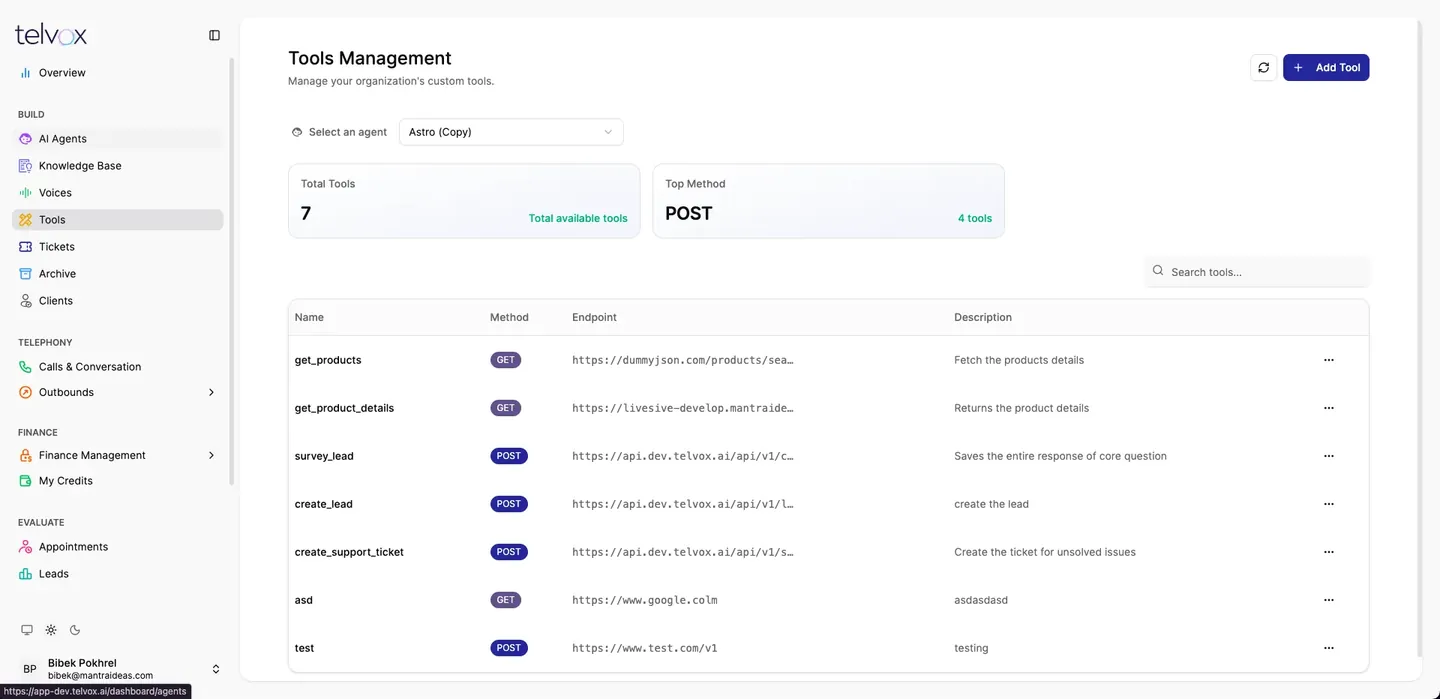The width and height of the screenshot is (1440, 699).
Task: Click the POST badge in test row
Action: (509, 648)
